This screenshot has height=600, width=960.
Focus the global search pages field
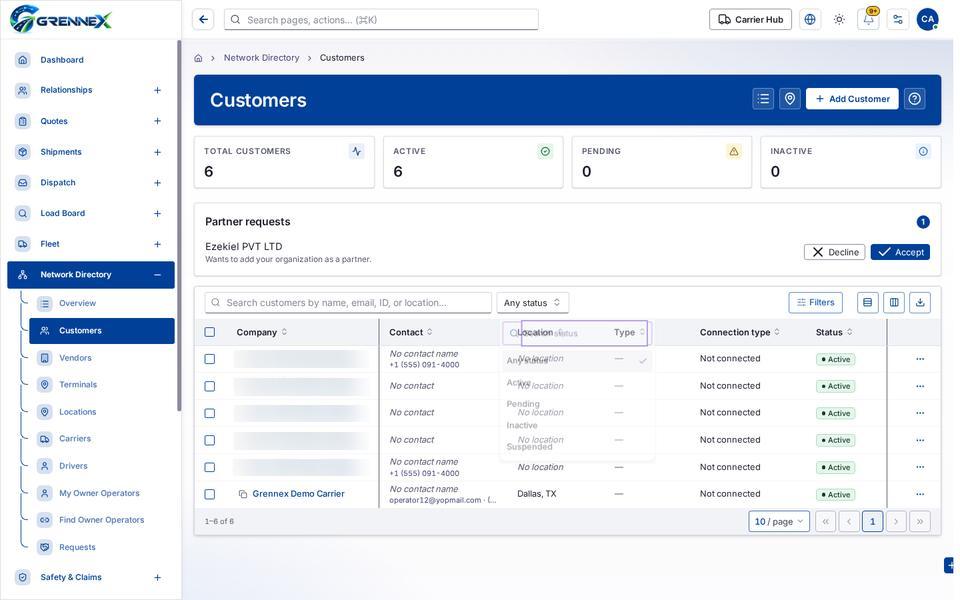pyautogui.click(x=381, y=20)
